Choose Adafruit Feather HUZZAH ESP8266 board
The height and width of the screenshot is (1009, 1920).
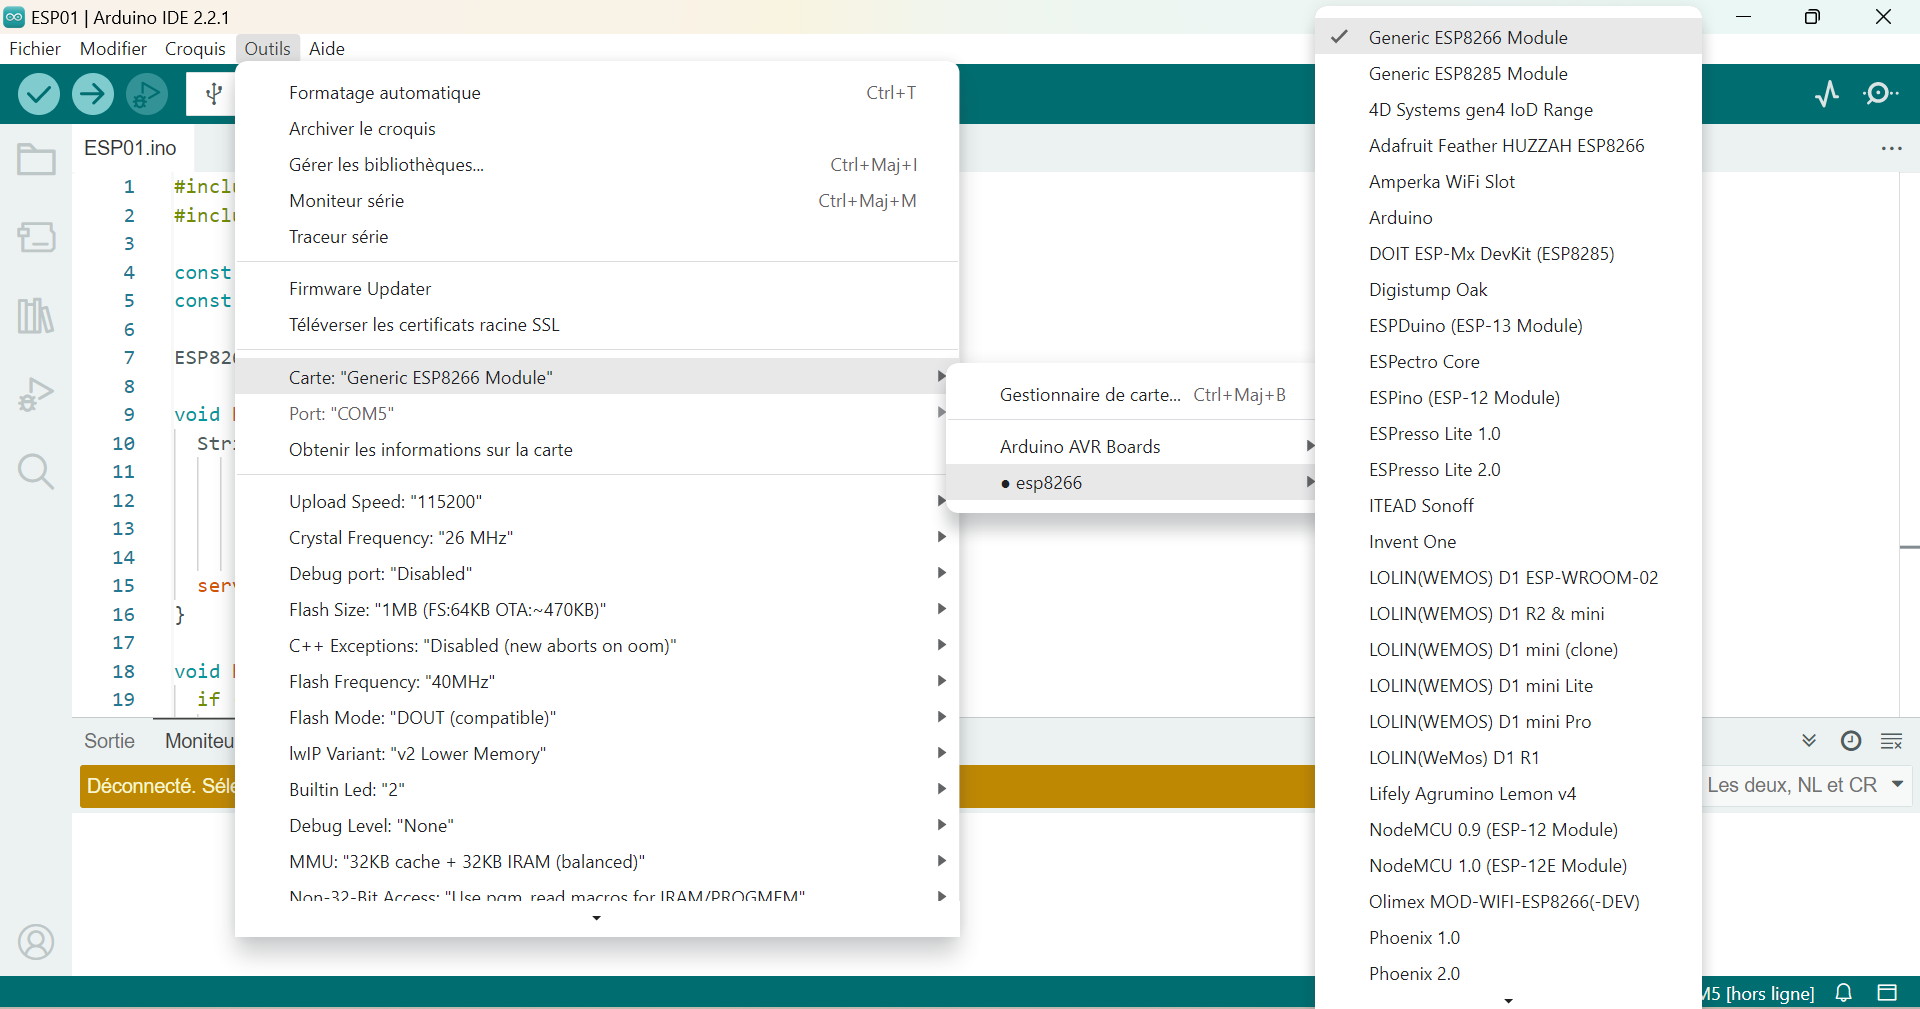(1508, 146)
